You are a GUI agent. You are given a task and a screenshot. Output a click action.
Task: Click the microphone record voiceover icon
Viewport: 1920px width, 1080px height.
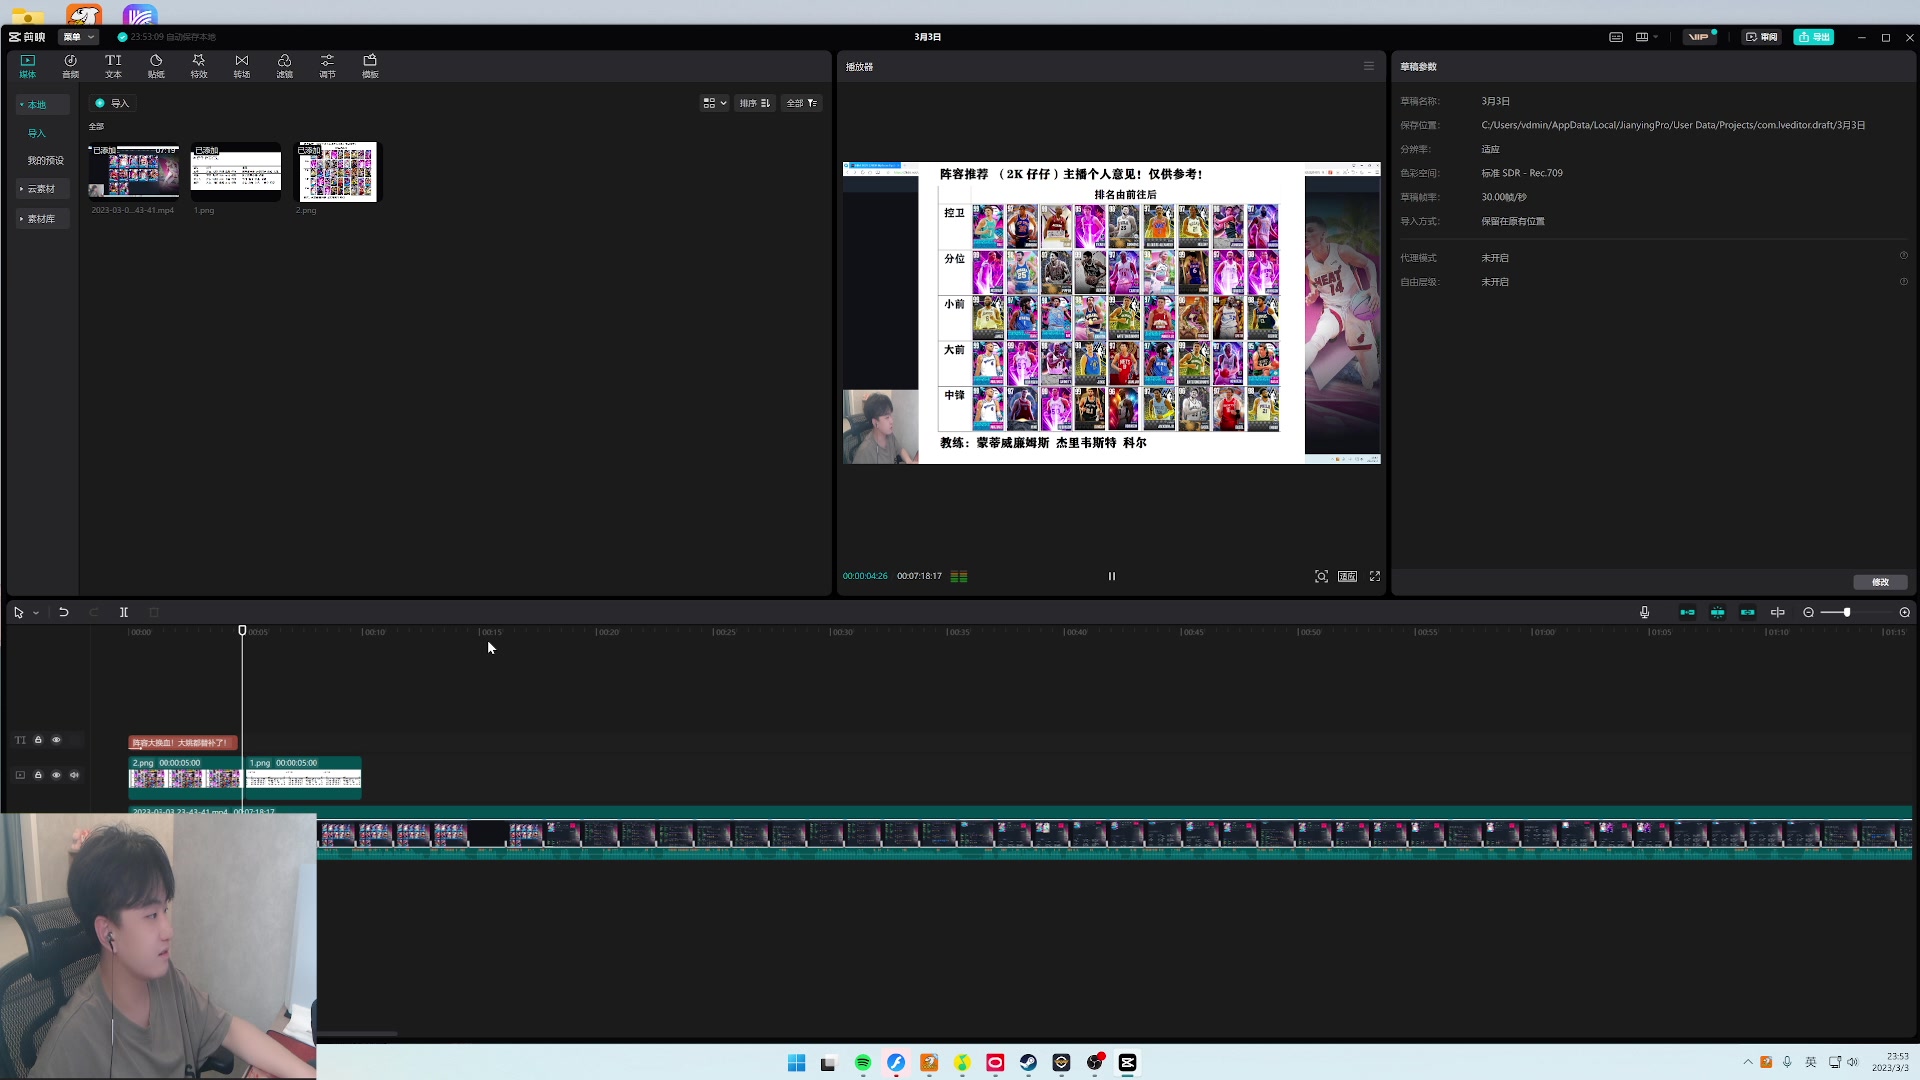click(x=1645, y=612)
